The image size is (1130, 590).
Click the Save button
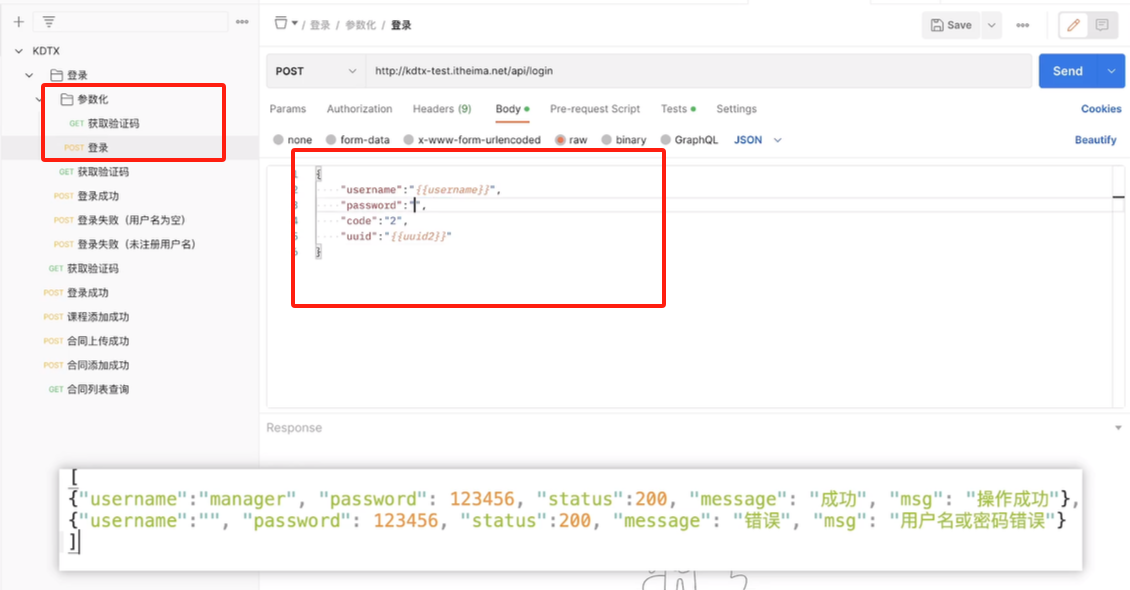[951, 25]
